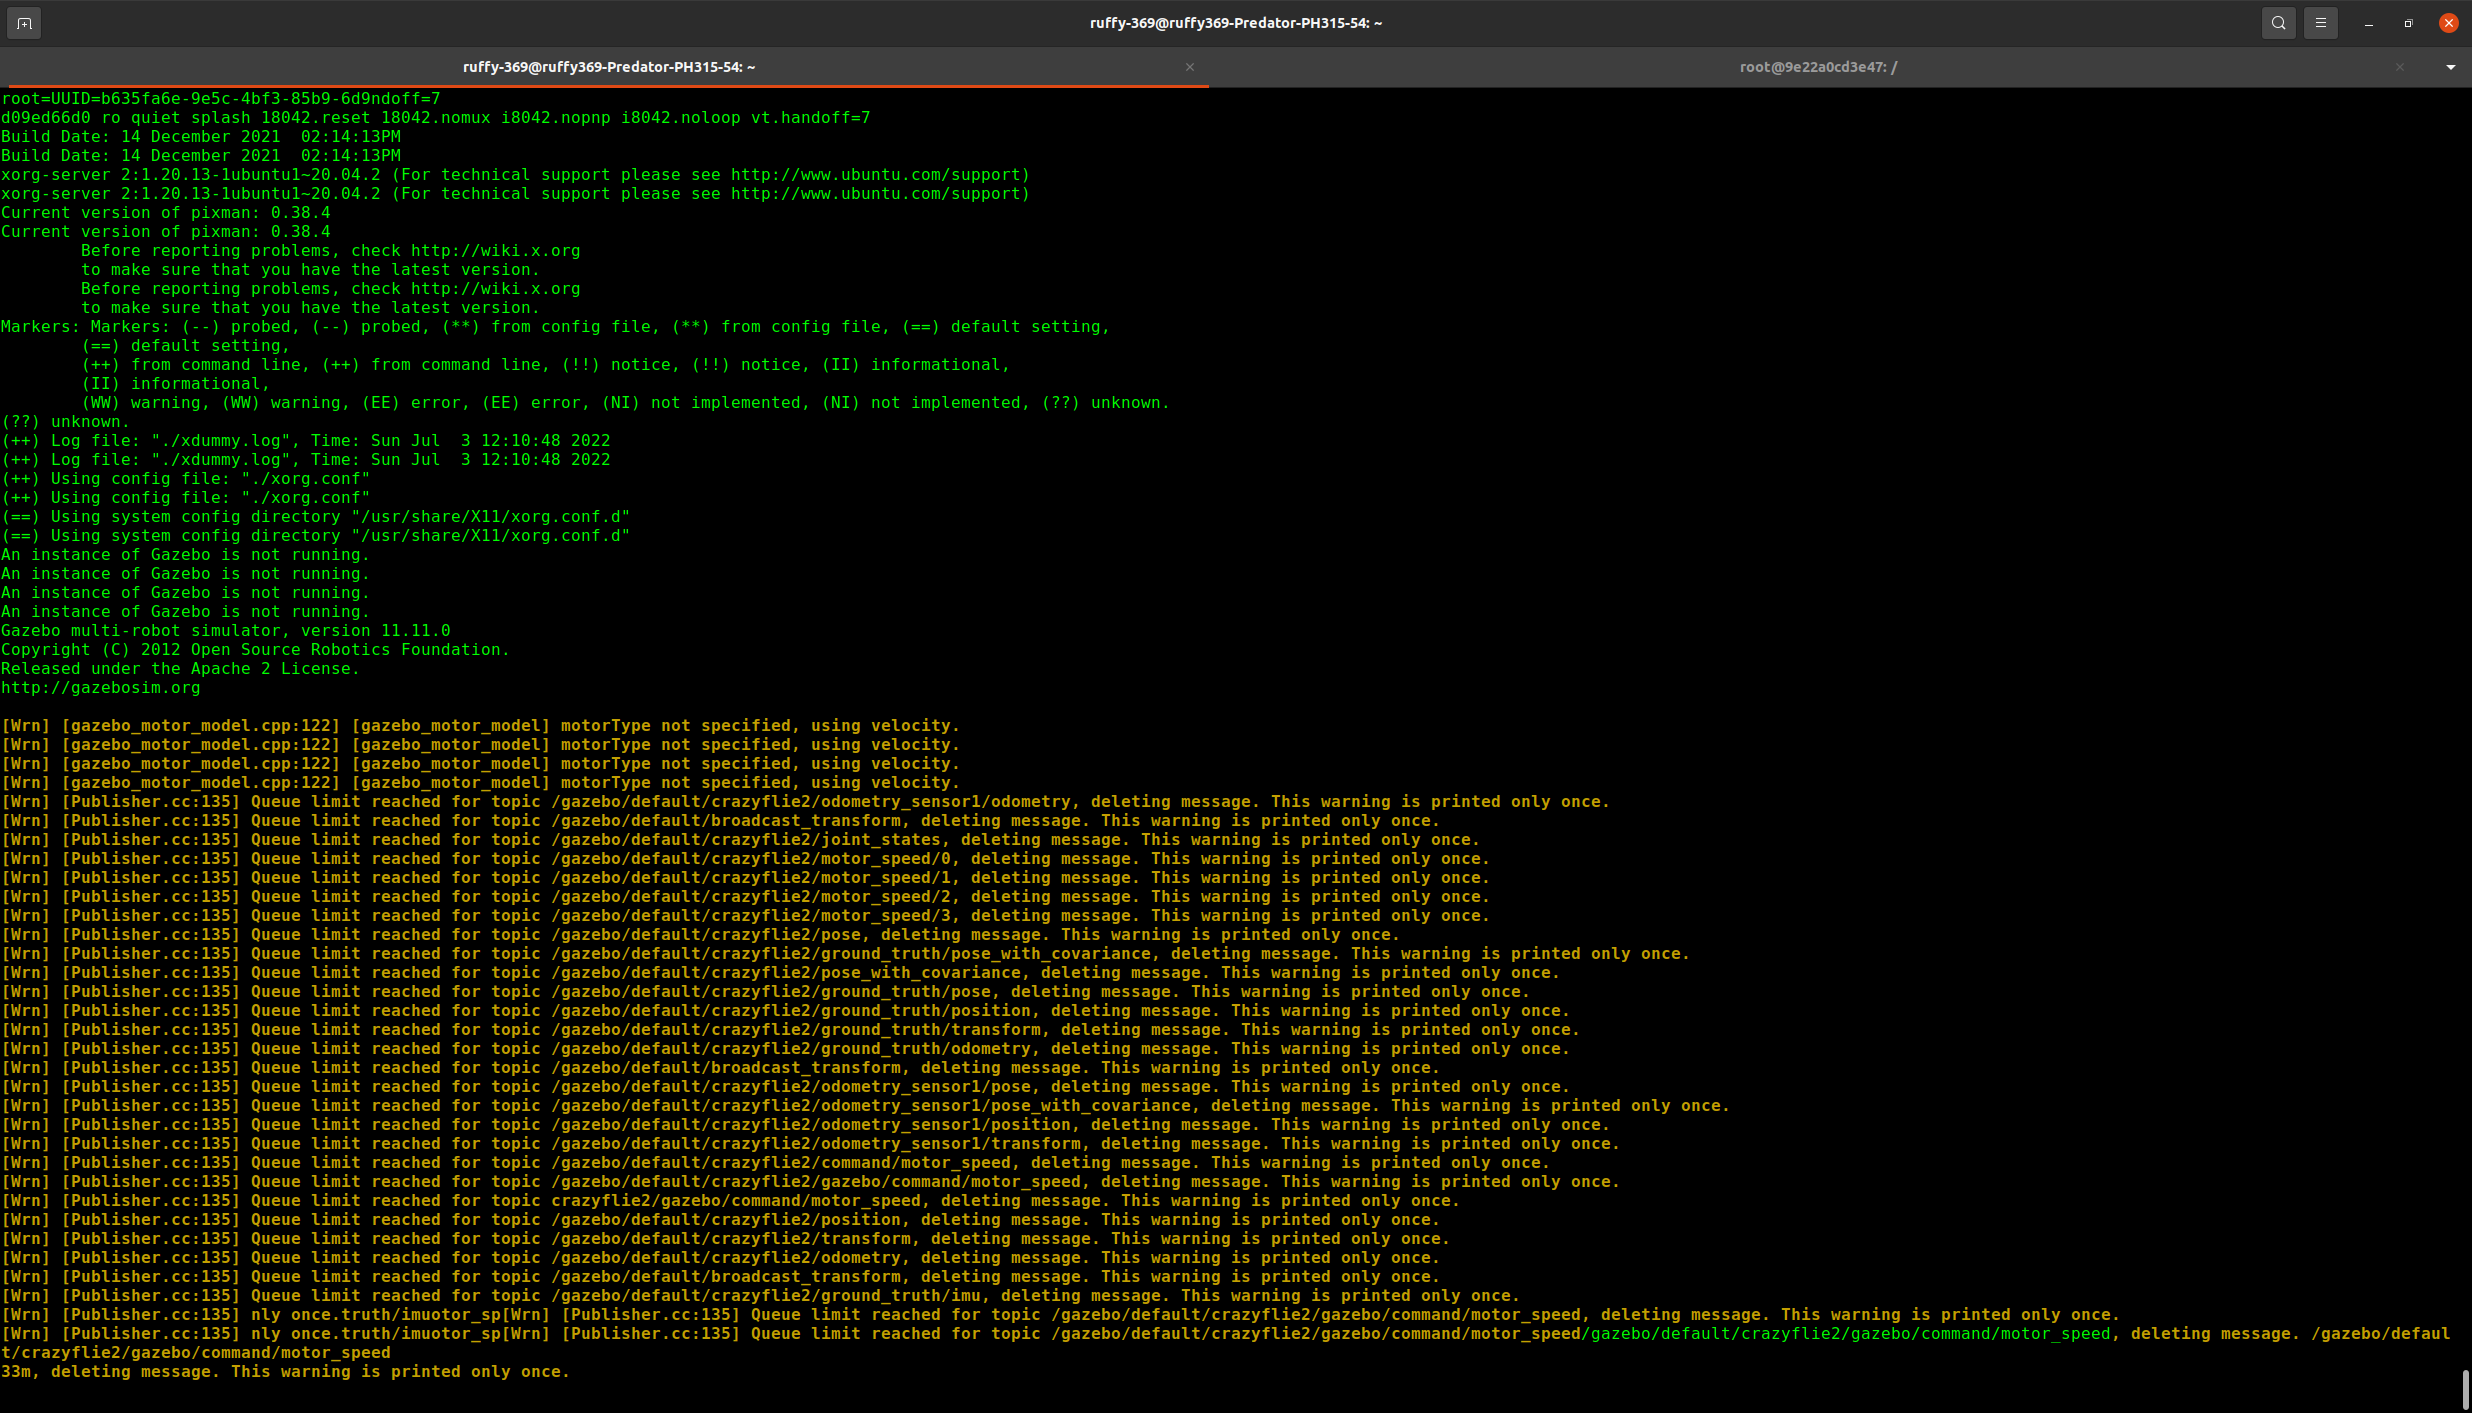Open terminal search
The width and height of the screenshot is (2472, 1413).
2278,23
